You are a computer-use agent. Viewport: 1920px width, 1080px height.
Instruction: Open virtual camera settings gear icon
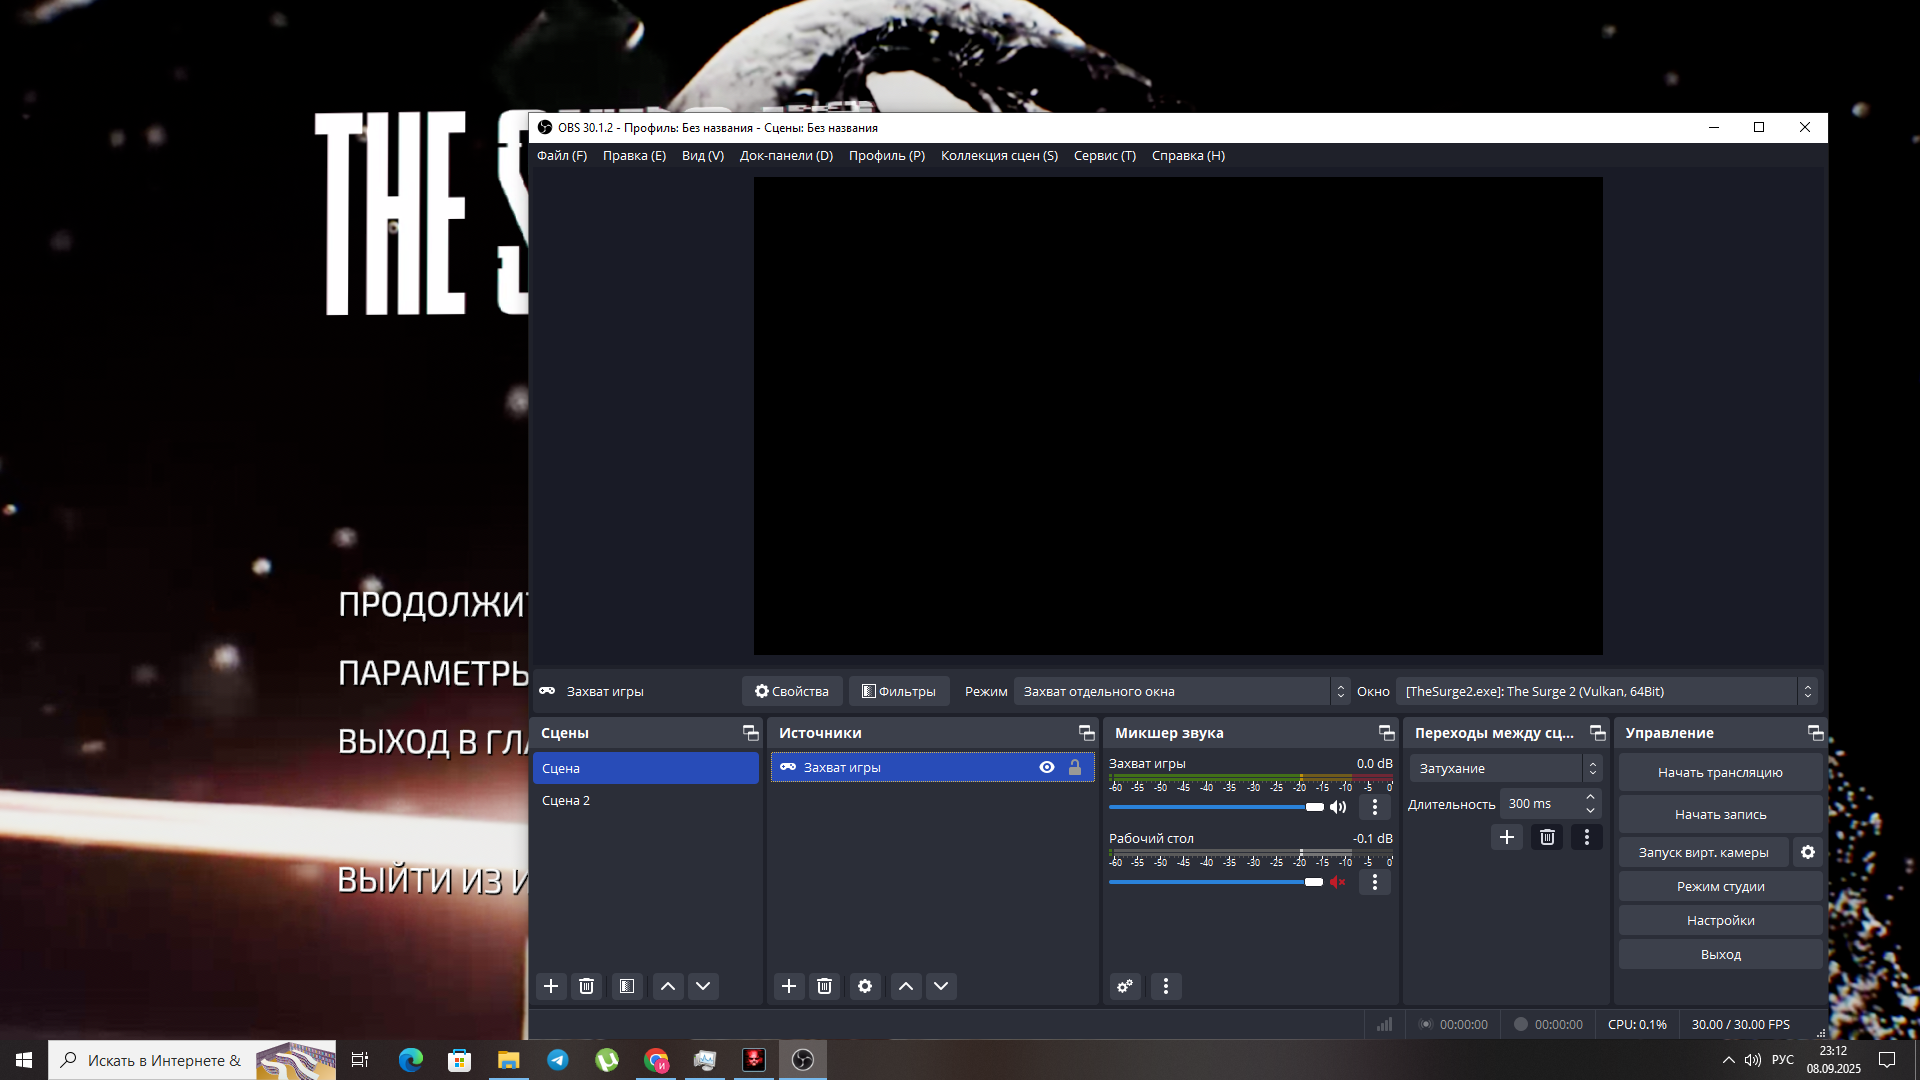pos(1808,852)
